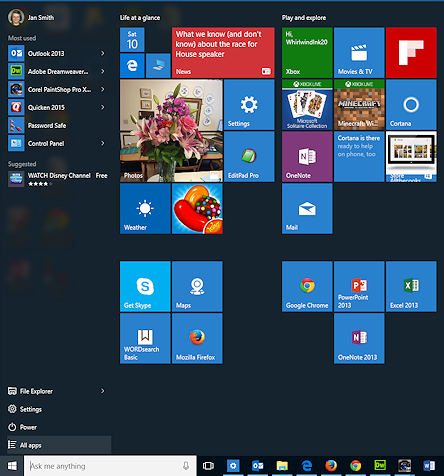The height and width of the screenshot is (476, 444).
Task: Open Settings gear on the taskbar
Action: point(233,466)
